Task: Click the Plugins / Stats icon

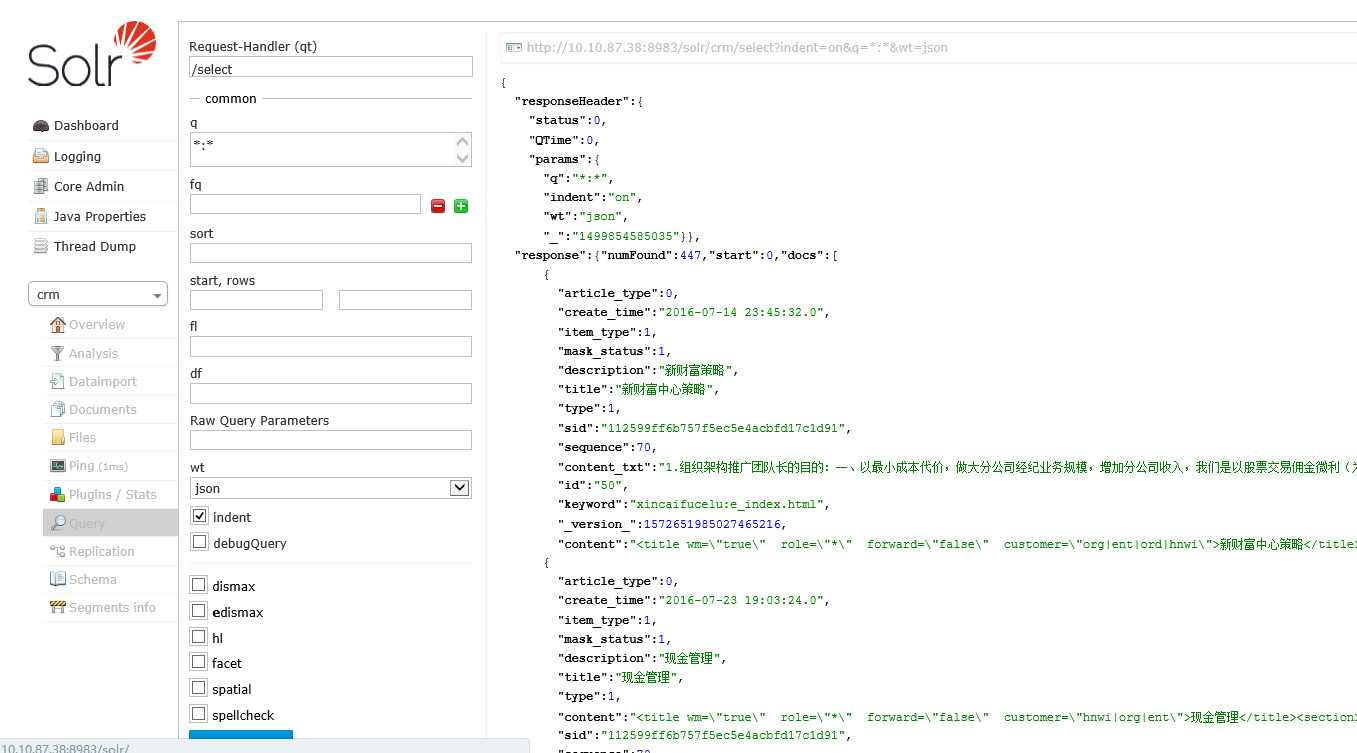Action: click(58, 494)
